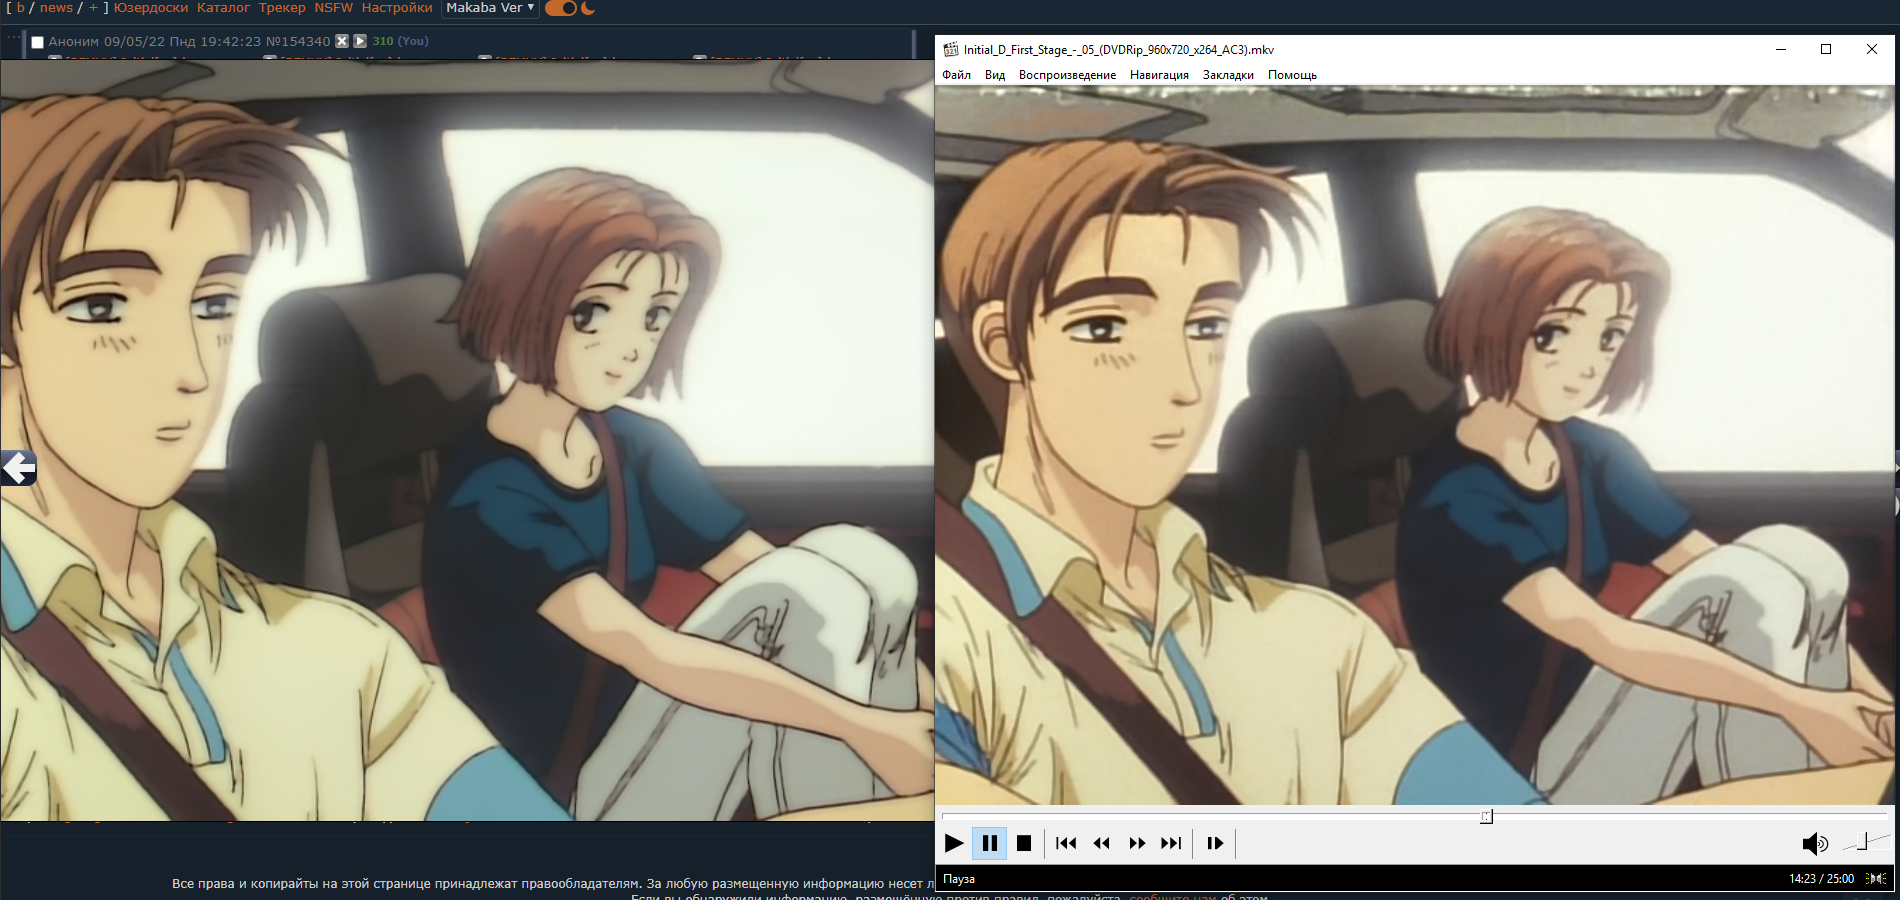Rewind the video

1102,843
